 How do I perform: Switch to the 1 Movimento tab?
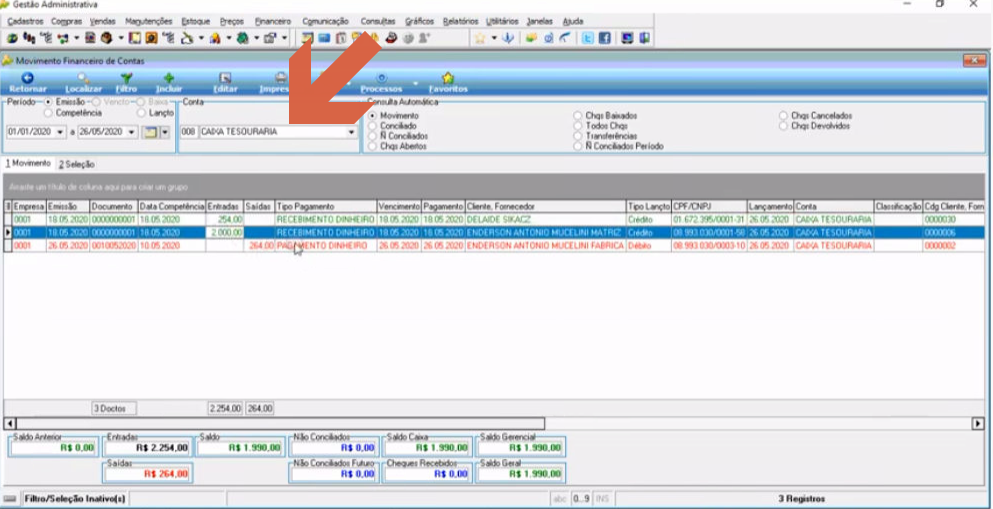click(28, 163)
